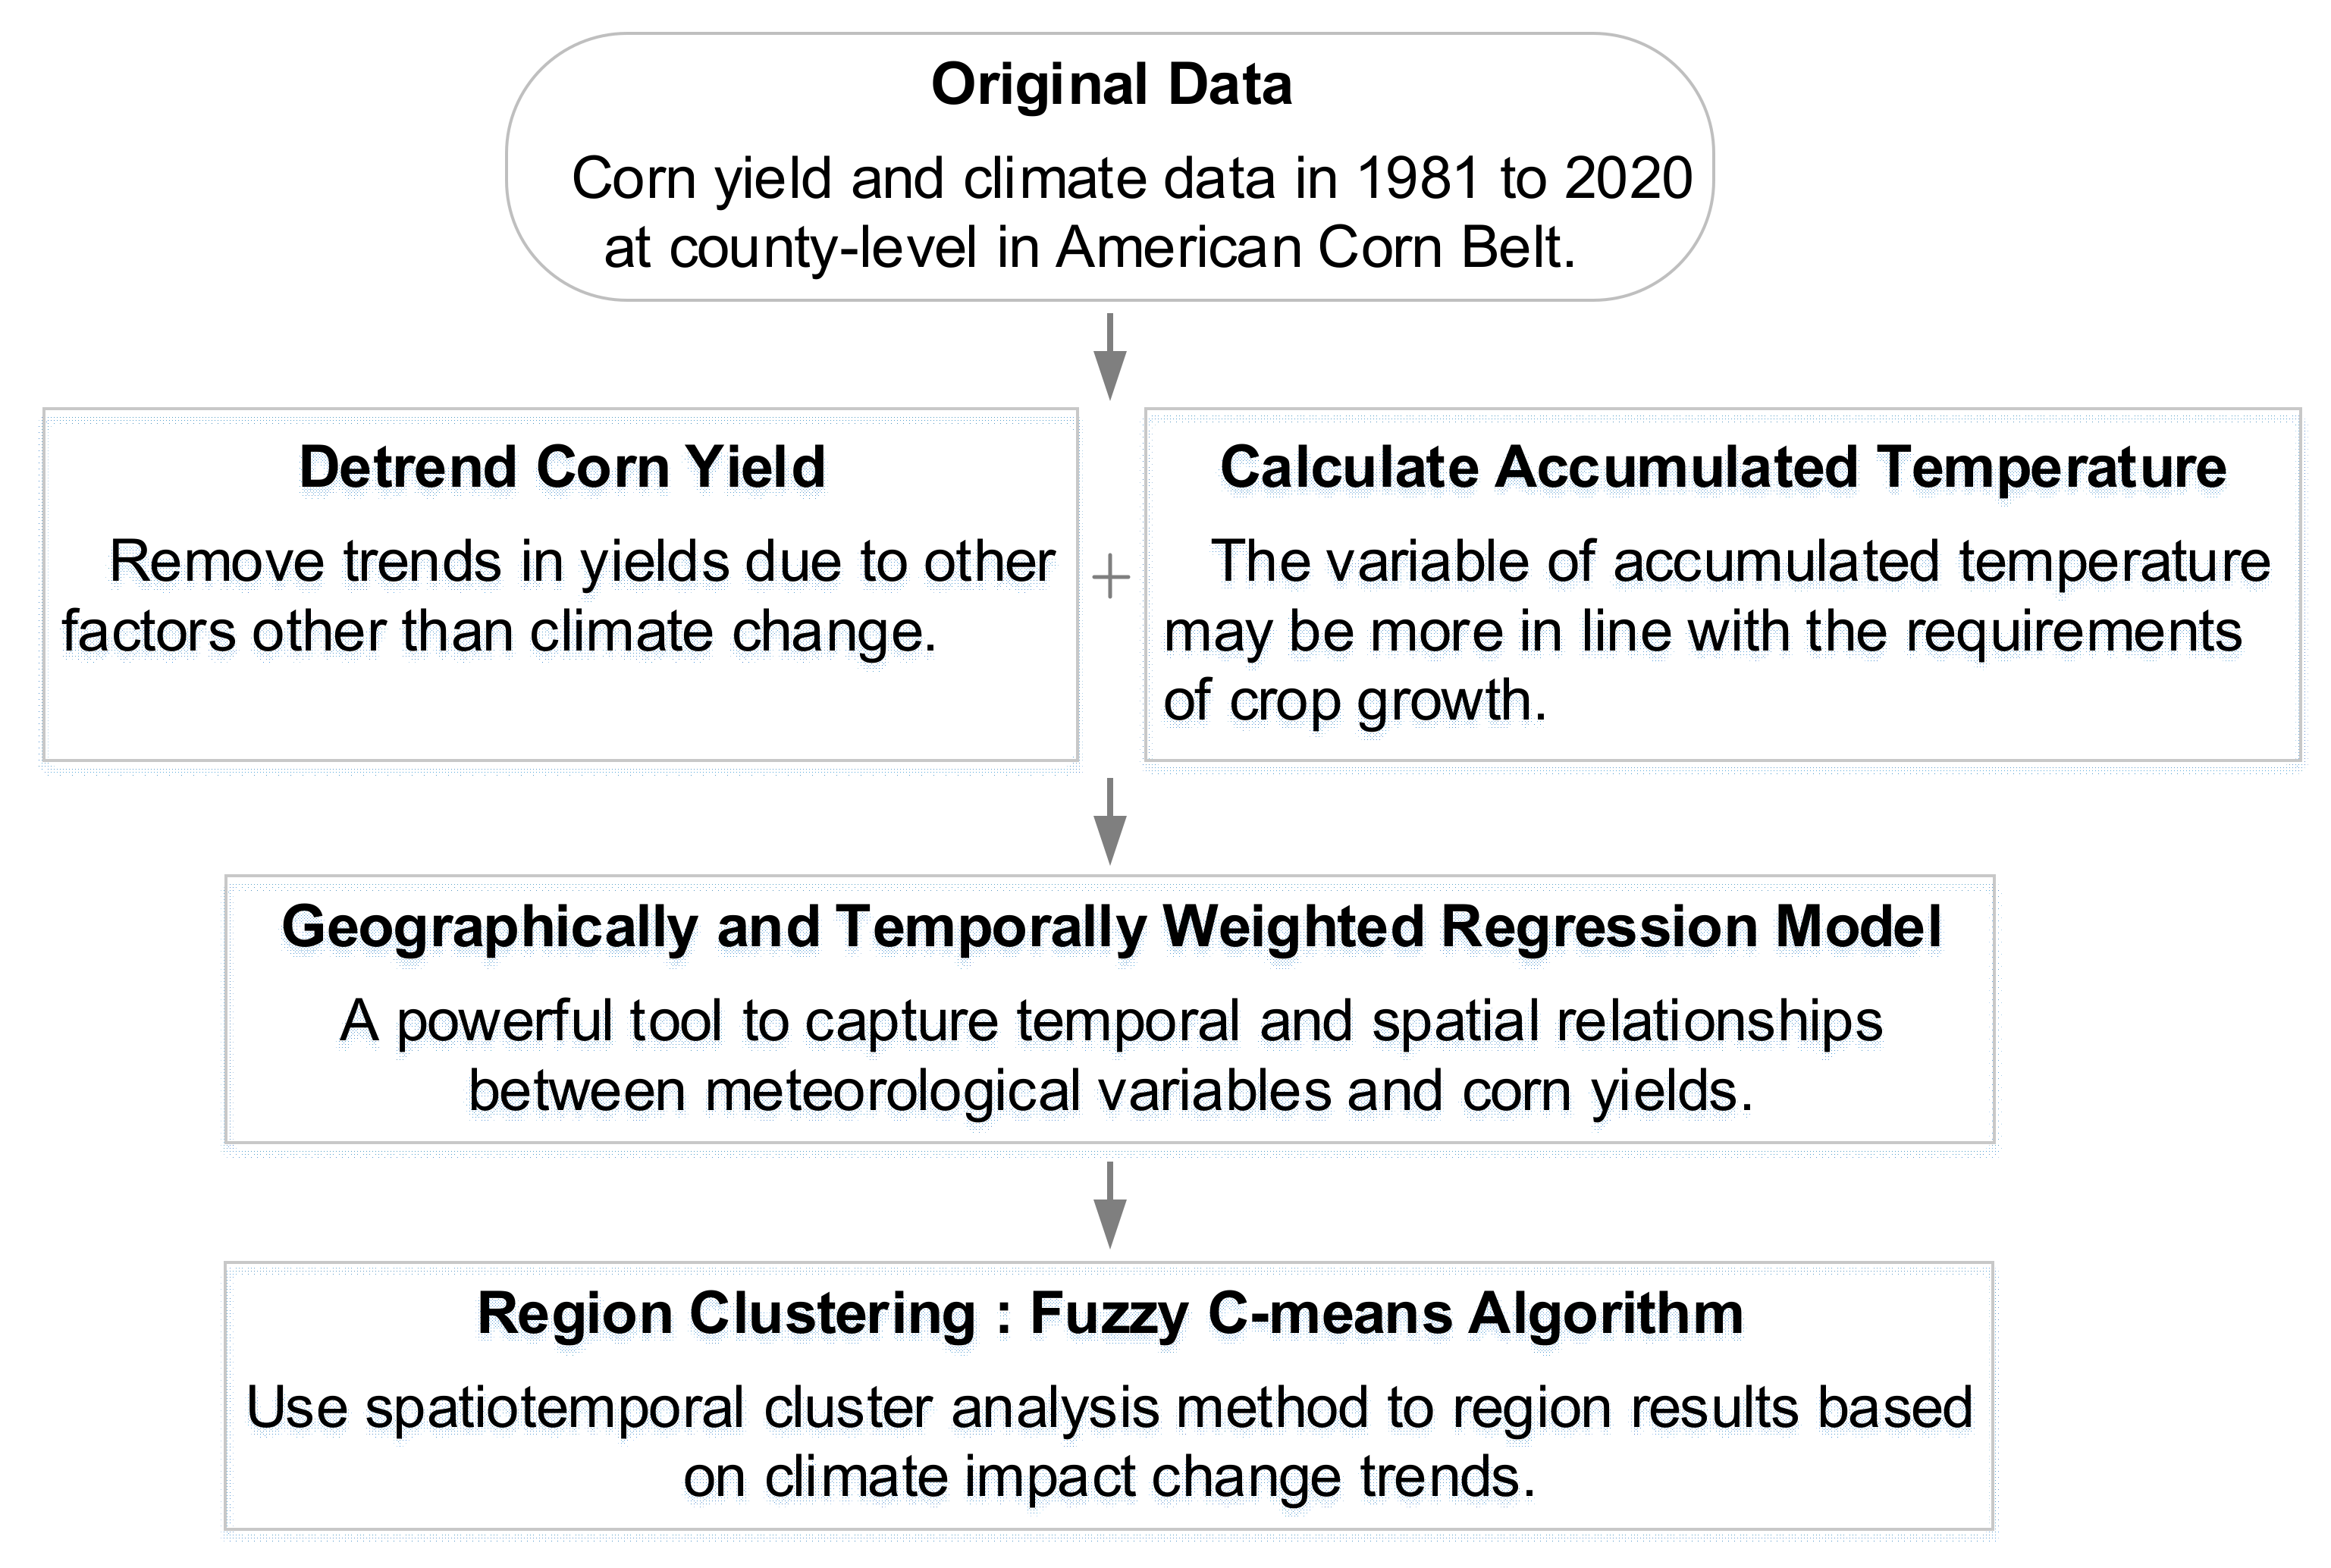
Task: Click the line "factors other than climate change."
Action: 499,632
